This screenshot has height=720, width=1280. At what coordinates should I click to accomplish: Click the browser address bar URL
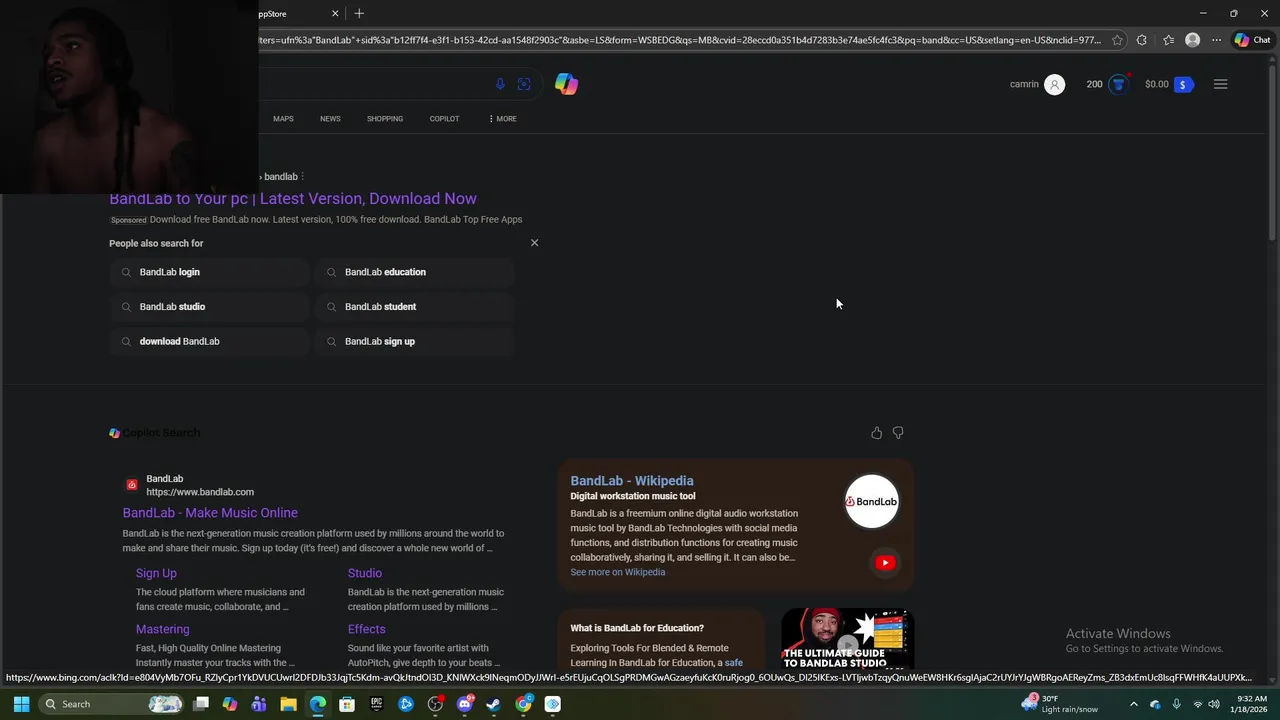pyautogui.click(x=680, y=40)
